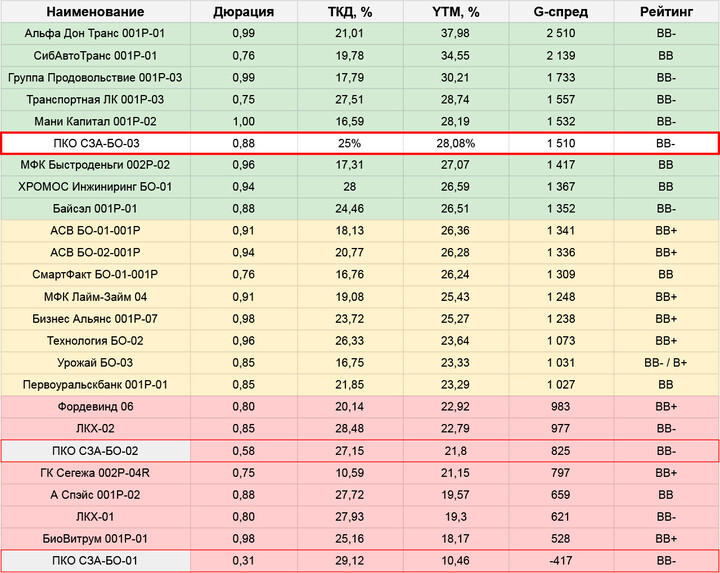Click G-спред value 1 027
This screenshot has height=573, width=720.
pyautogui.click(x=561, y=385)
